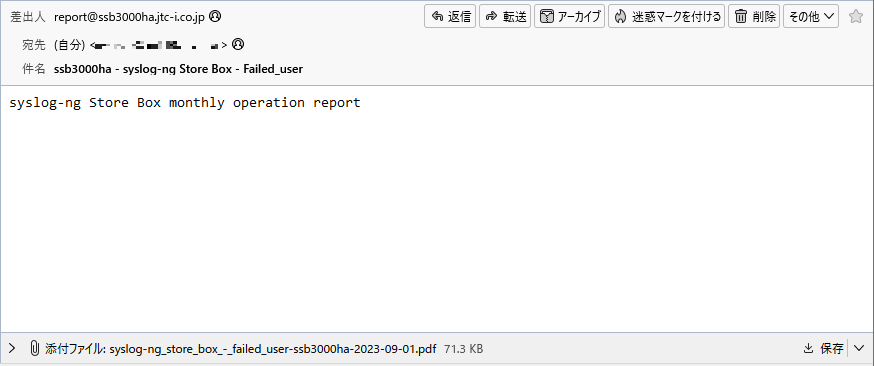
Task: Click the archive box icon
Action: 547,17
